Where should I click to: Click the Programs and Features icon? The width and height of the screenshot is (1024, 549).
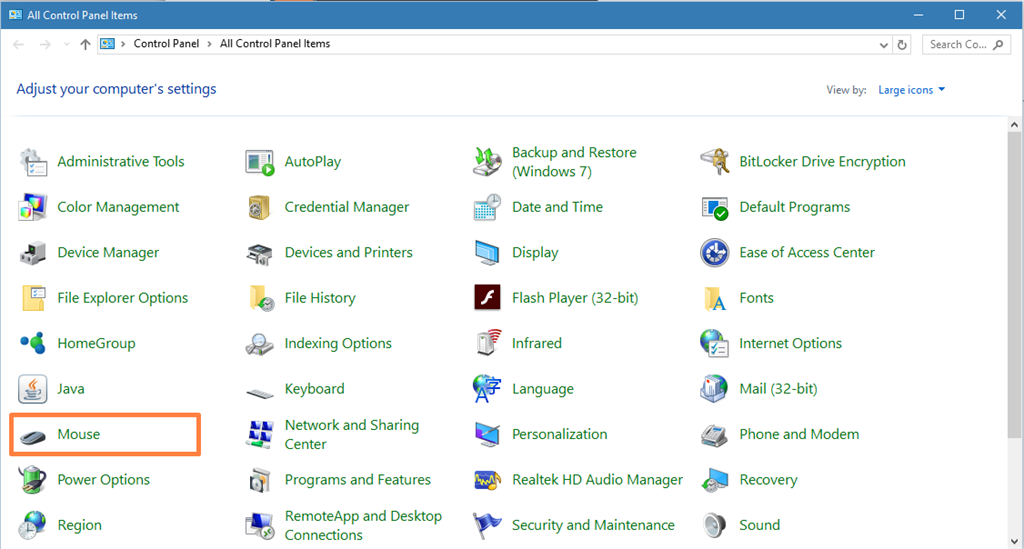tap(260, 480)
